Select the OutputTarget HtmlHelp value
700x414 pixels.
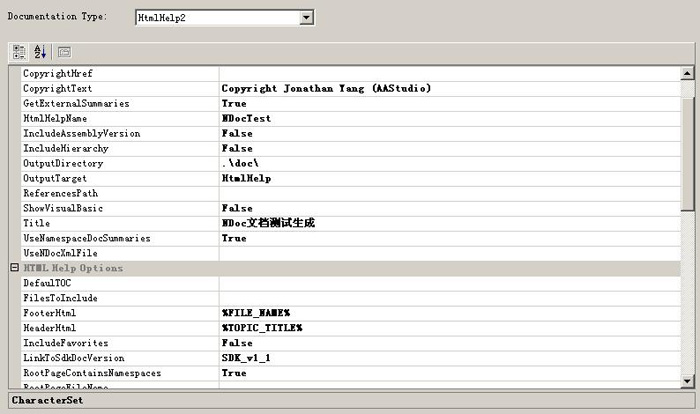tap(246, 178)
